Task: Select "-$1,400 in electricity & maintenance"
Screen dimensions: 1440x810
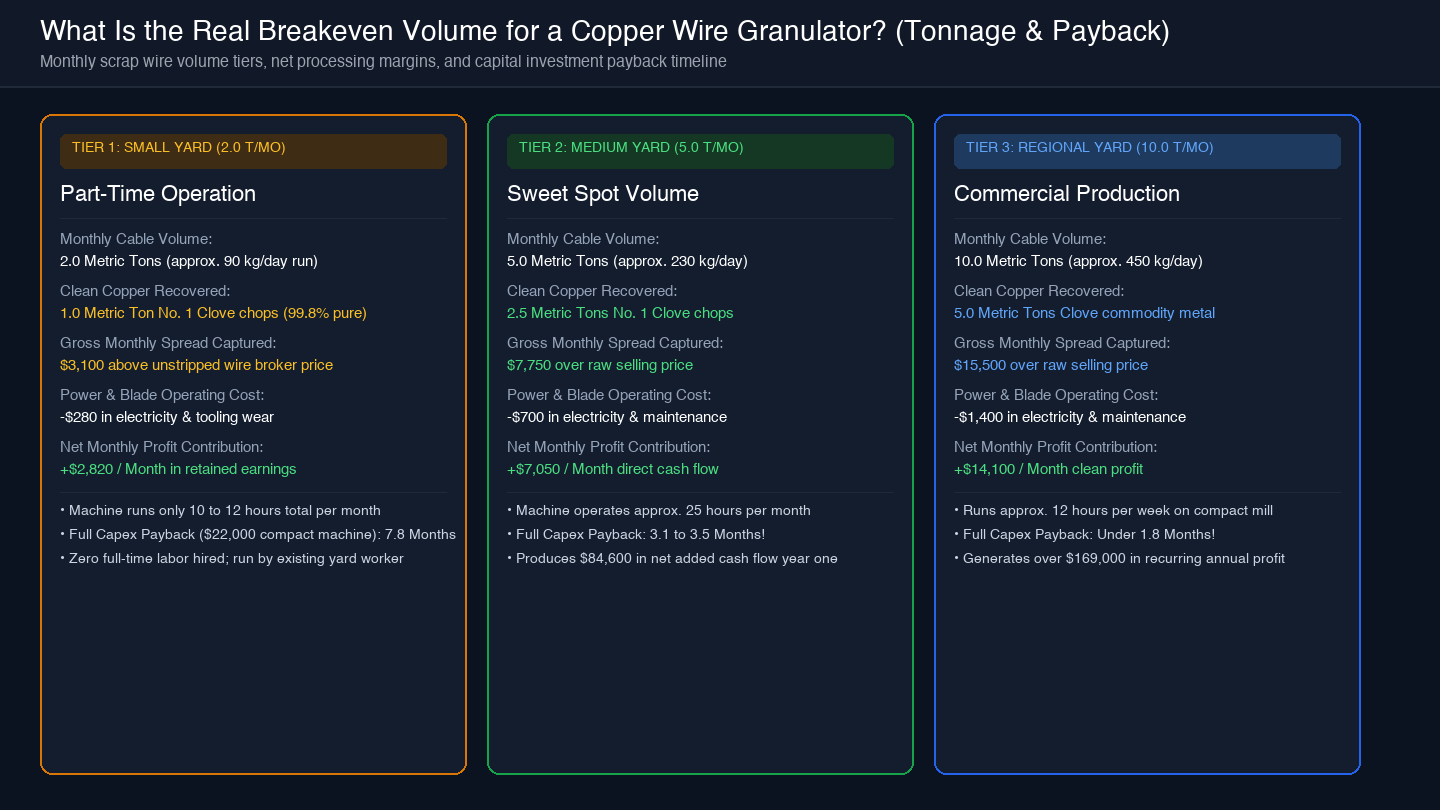Action: click(x=1070, y=417)
